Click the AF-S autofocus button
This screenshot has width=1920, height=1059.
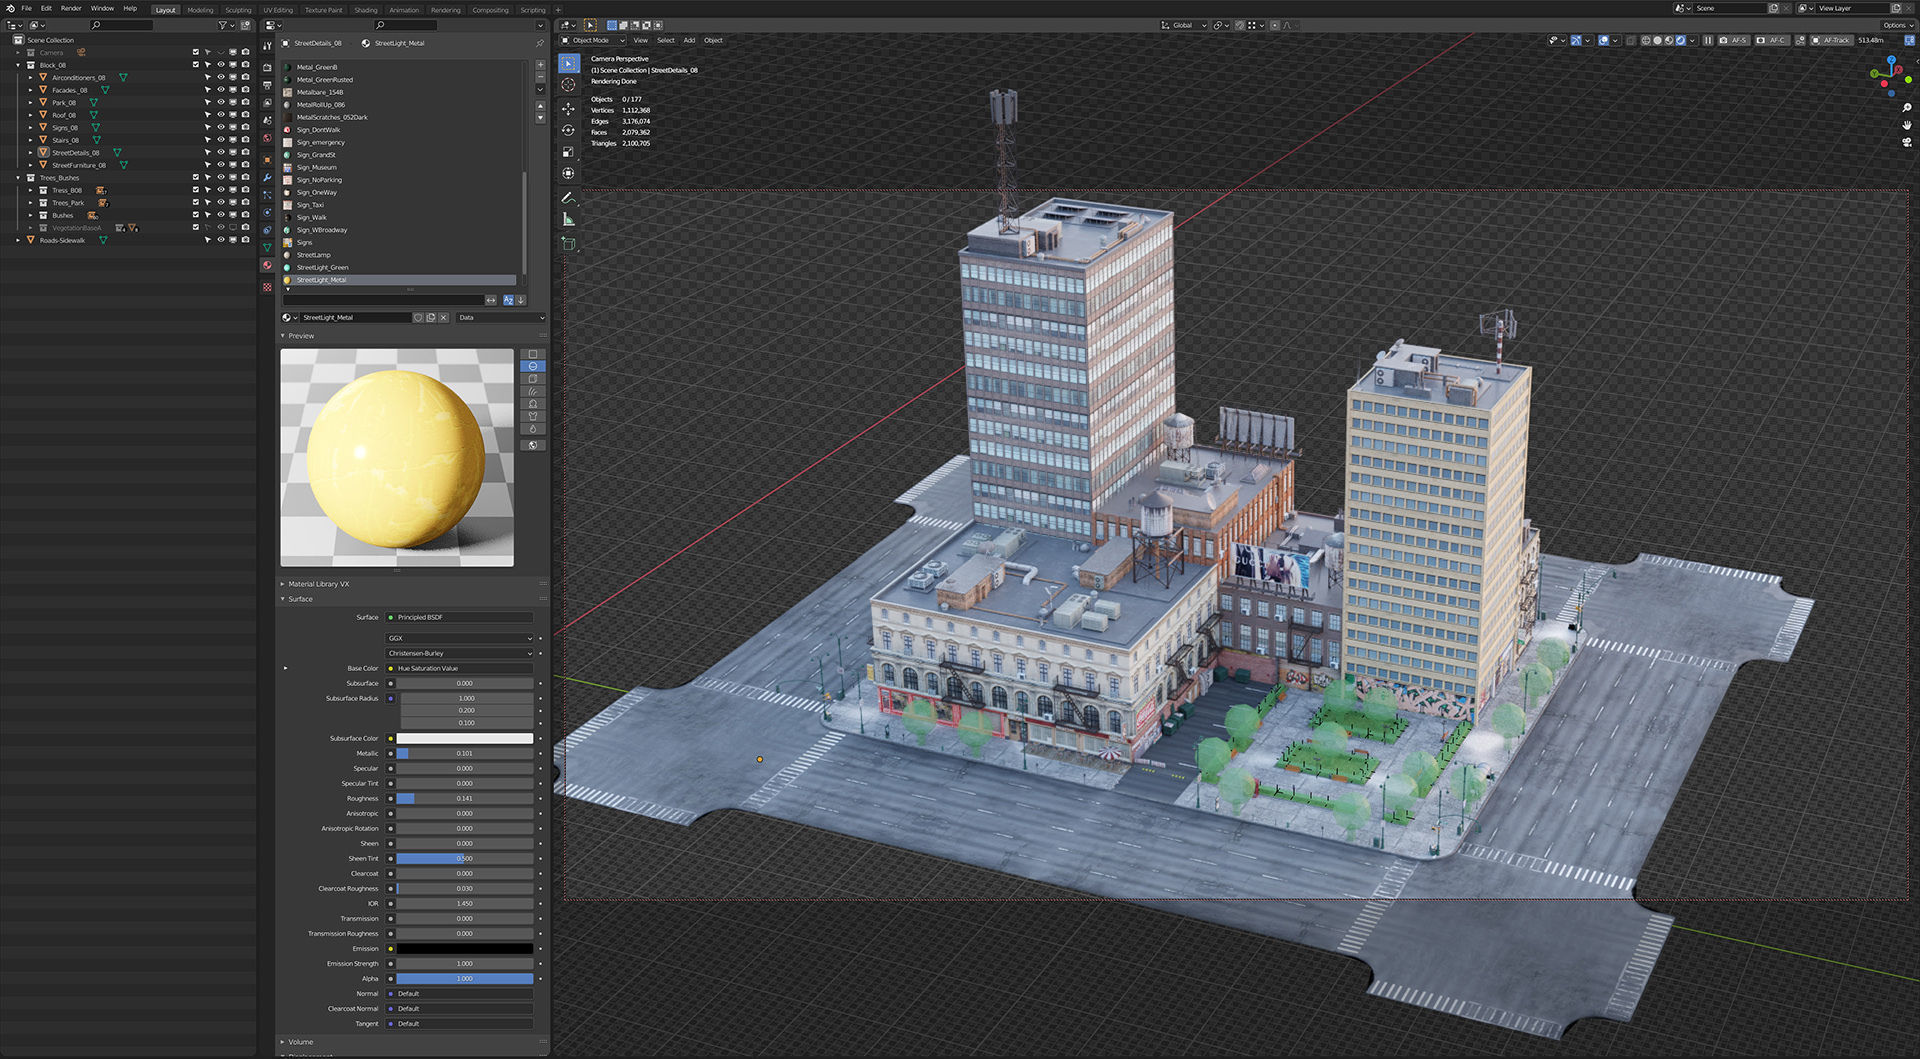click(x=1733, y=40)
